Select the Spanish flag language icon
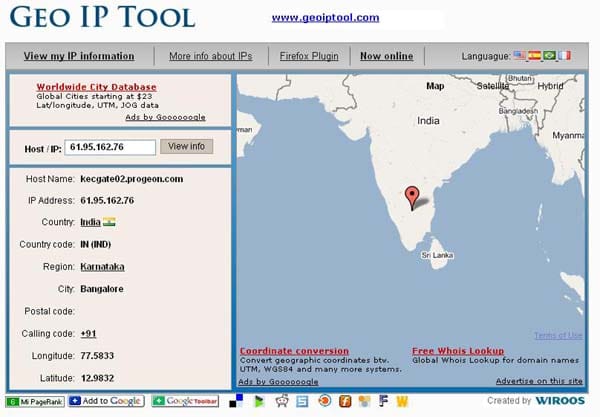 [x=534, y=56]
